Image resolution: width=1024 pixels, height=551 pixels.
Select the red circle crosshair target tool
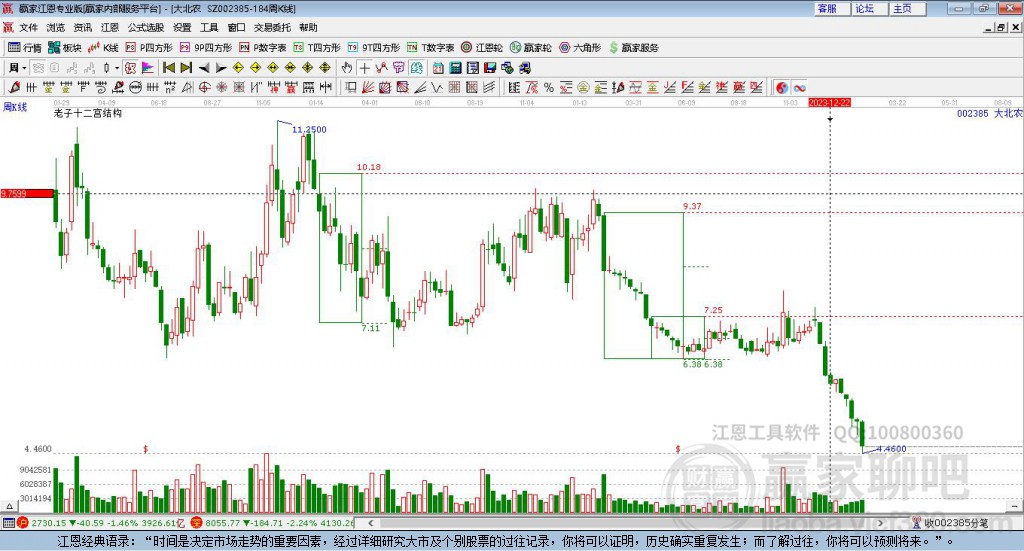click(204, 87)
